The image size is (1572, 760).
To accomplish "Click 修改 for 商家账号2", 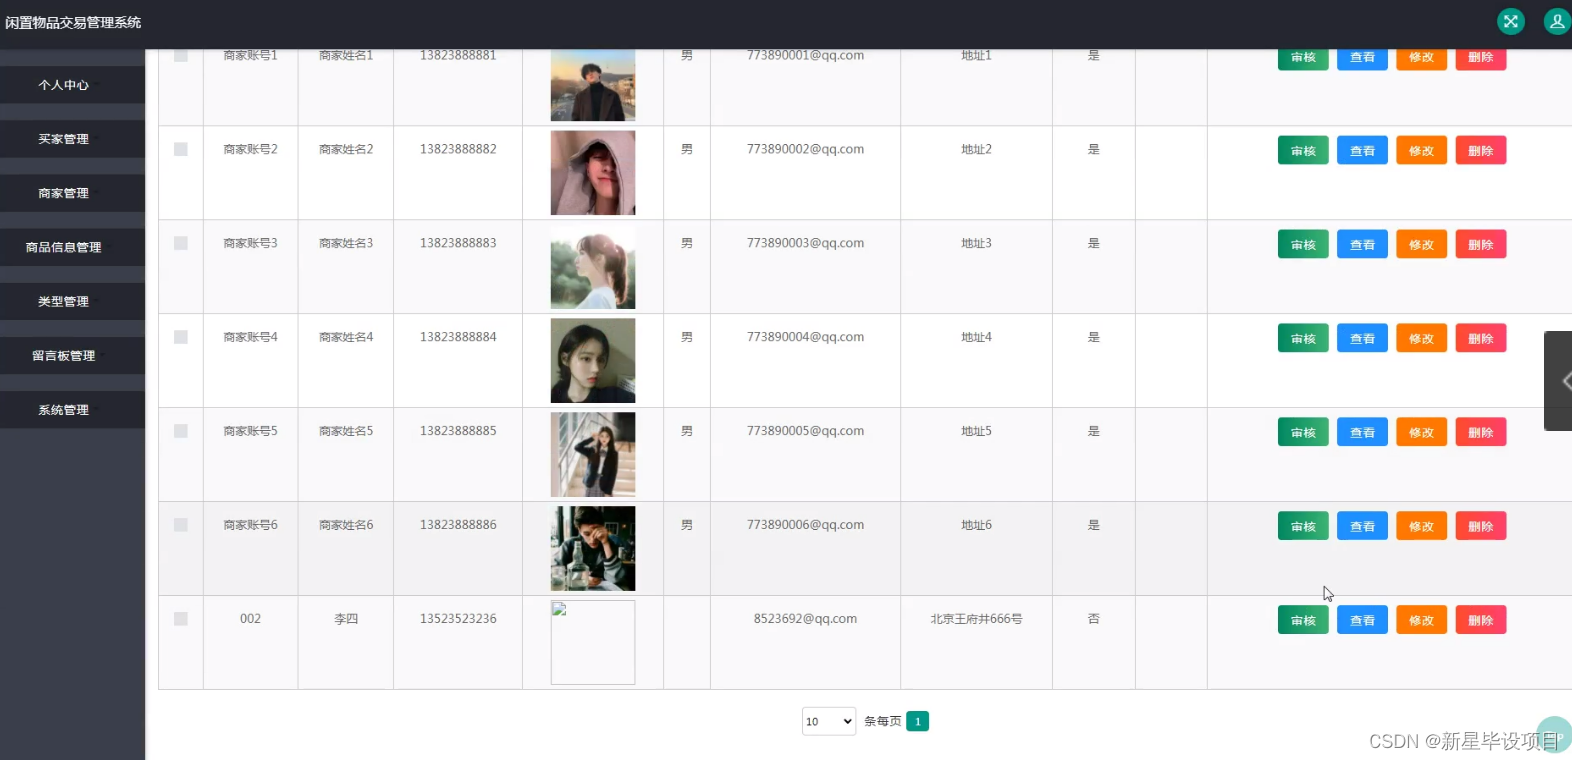I will point(1421,151).
